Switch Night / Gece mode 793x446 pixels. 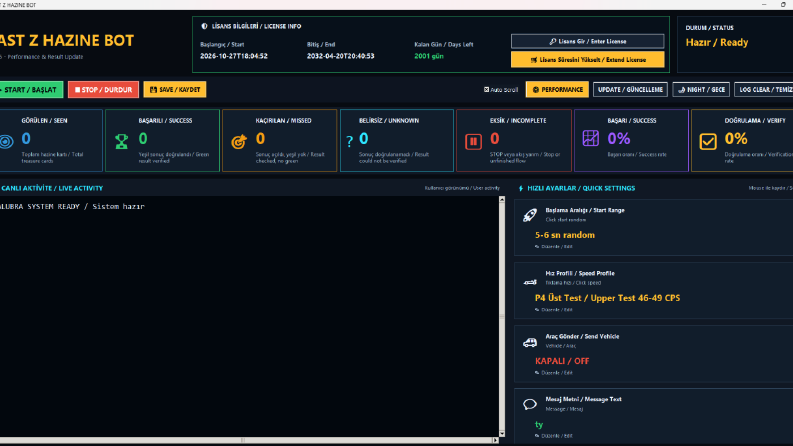pyautogui.click(x=701, y=90)
